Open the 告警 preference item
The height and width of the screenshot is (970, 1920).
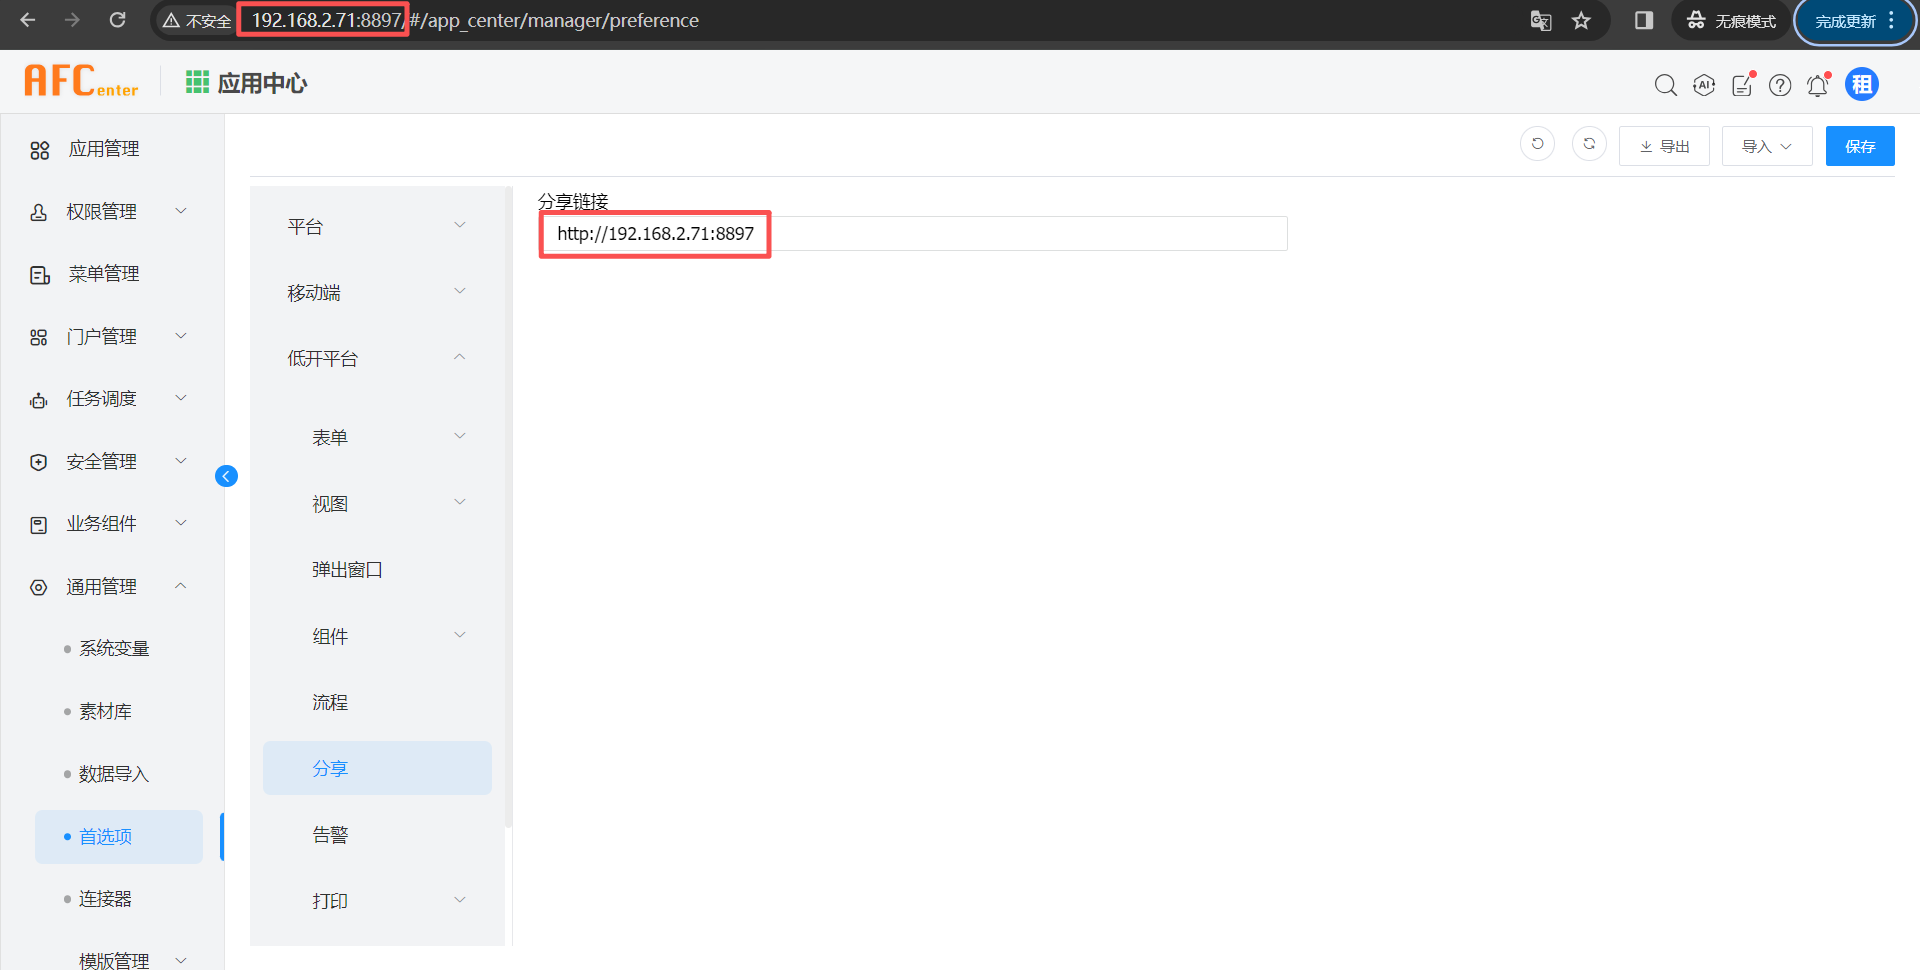pyautogui.click(x=330, y=835)
